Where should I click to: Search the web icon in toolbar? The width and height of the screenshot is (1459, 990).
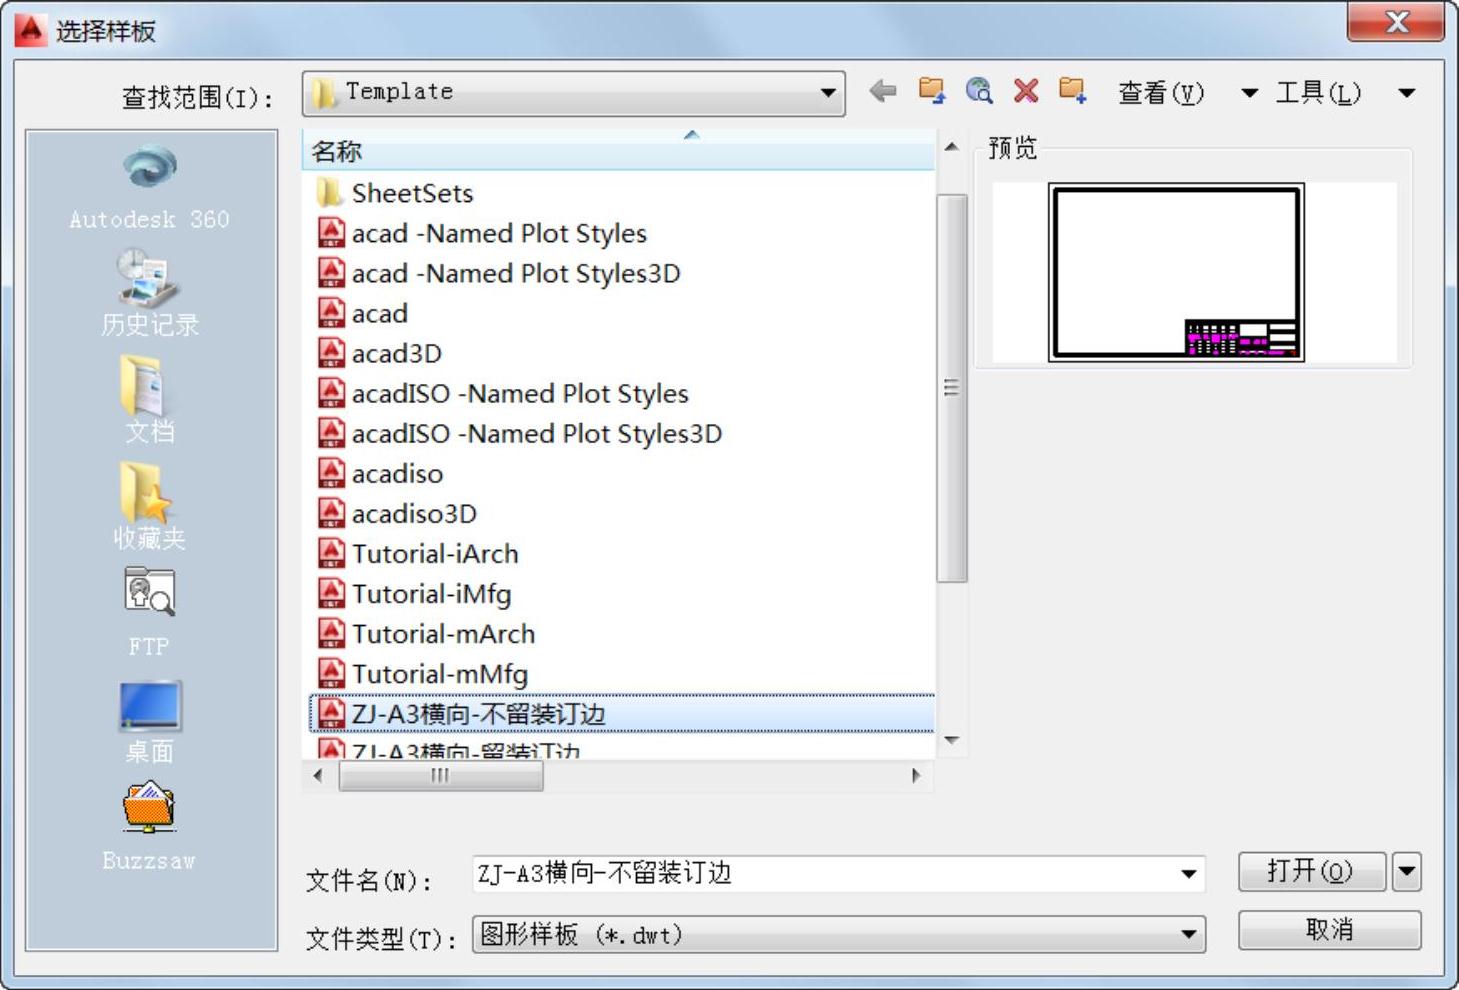[979, 92]
